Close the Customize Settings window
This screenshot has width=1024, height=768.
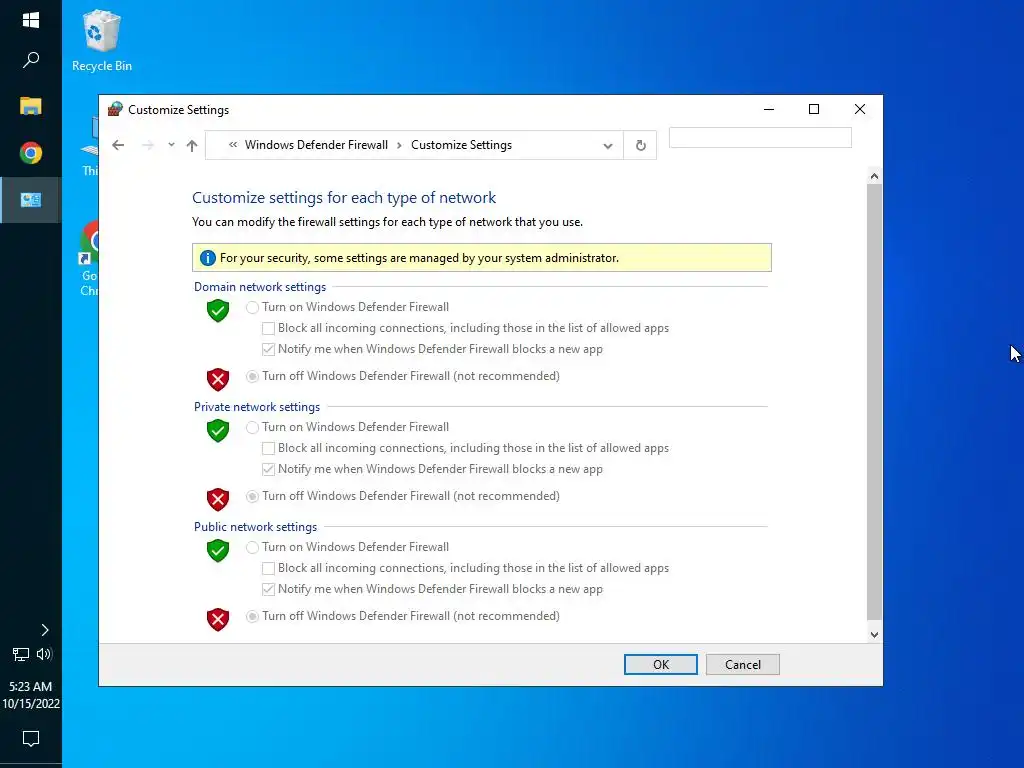[x=859, y=109]
